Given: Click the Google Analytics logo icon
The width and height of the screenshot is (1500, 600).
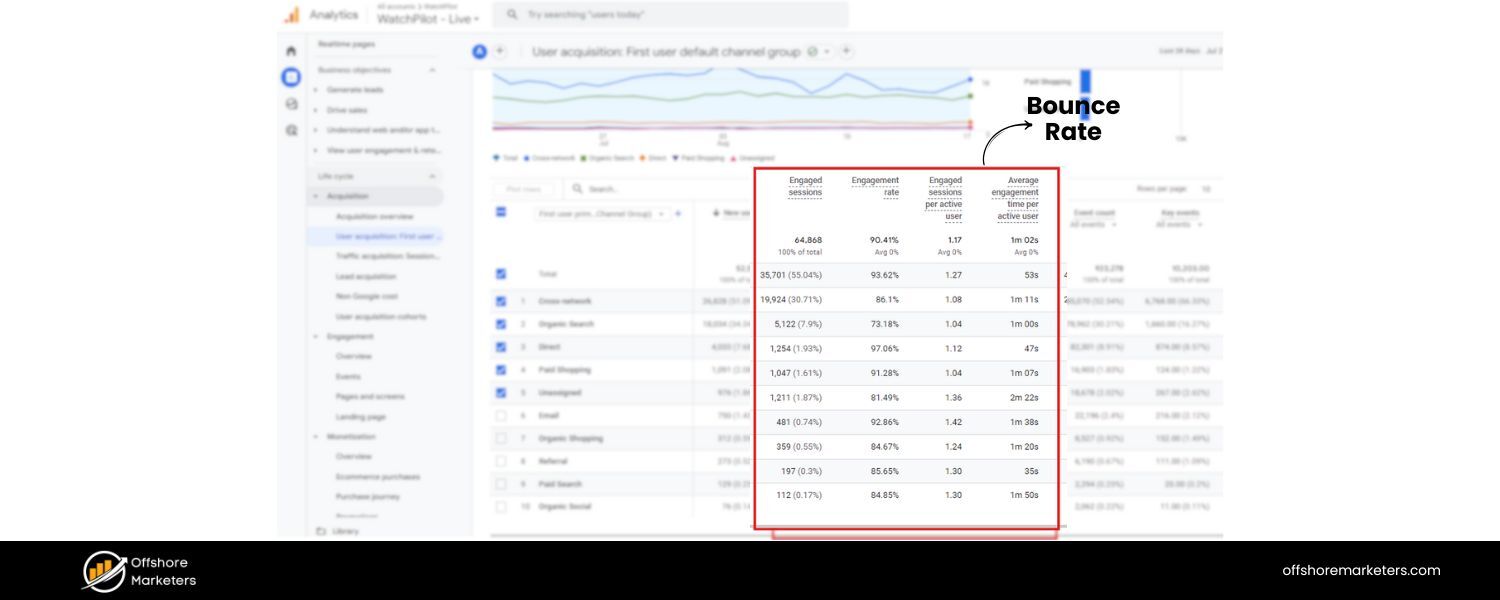Looking at the screenshot, I should pyautogui.click(x=292, y=15).
